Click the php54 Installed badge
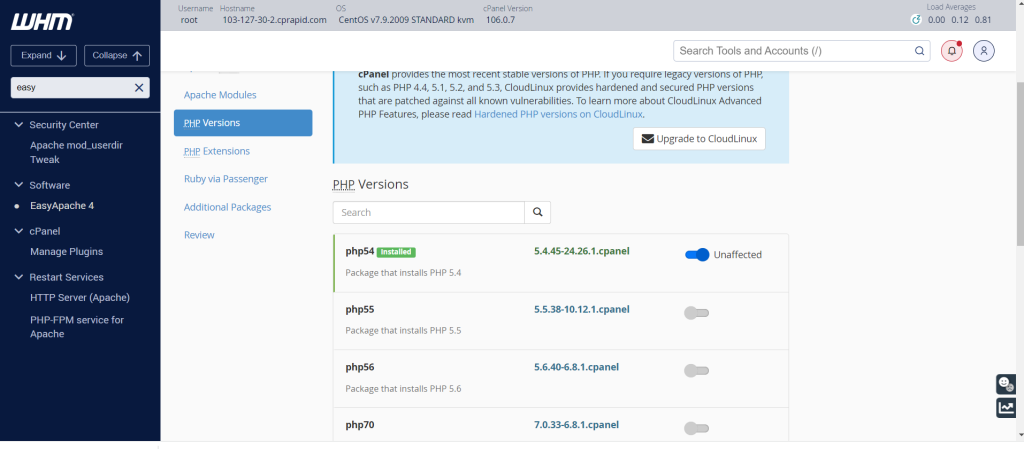 pos(396,252)
